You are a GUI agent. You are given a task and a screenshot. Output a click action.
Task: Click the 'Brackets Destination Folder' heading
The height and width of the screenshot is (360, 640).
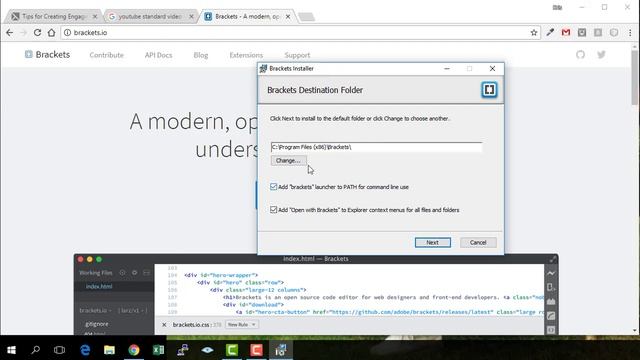pos(315,90)
